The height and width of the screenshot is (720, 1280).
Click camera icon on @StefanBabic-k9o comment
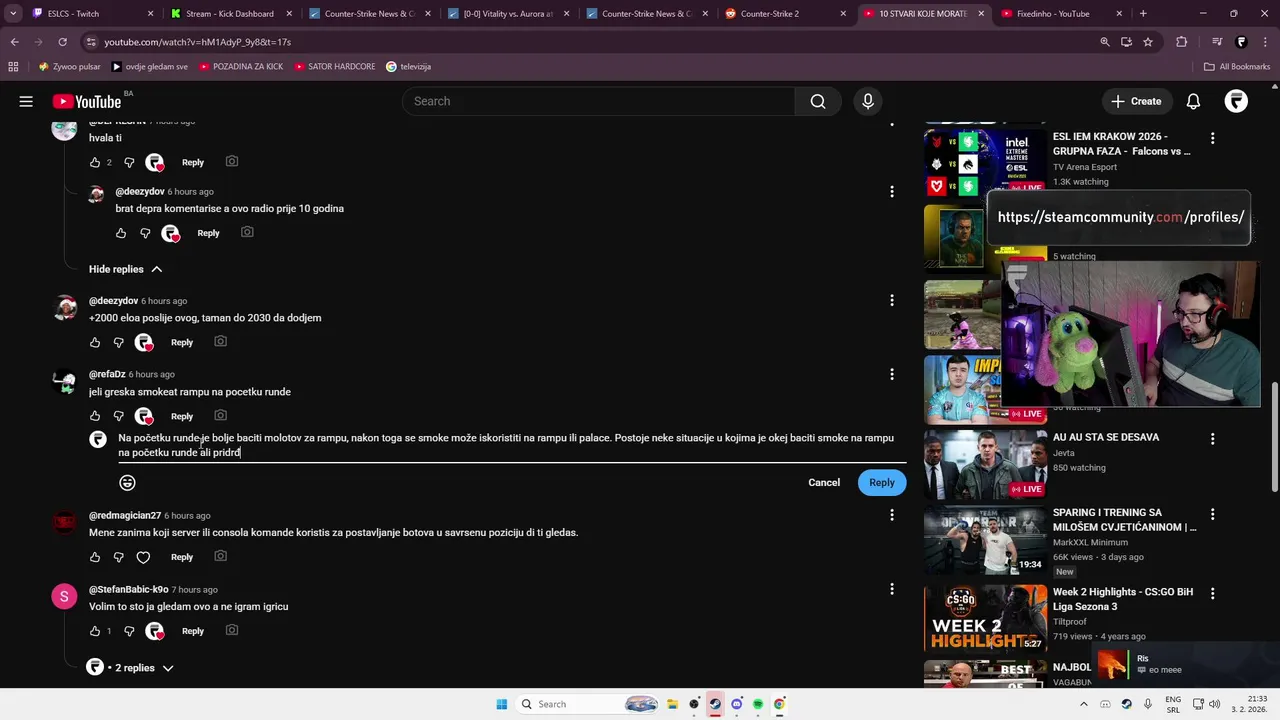pyautogui.click(x=232, y=630)
